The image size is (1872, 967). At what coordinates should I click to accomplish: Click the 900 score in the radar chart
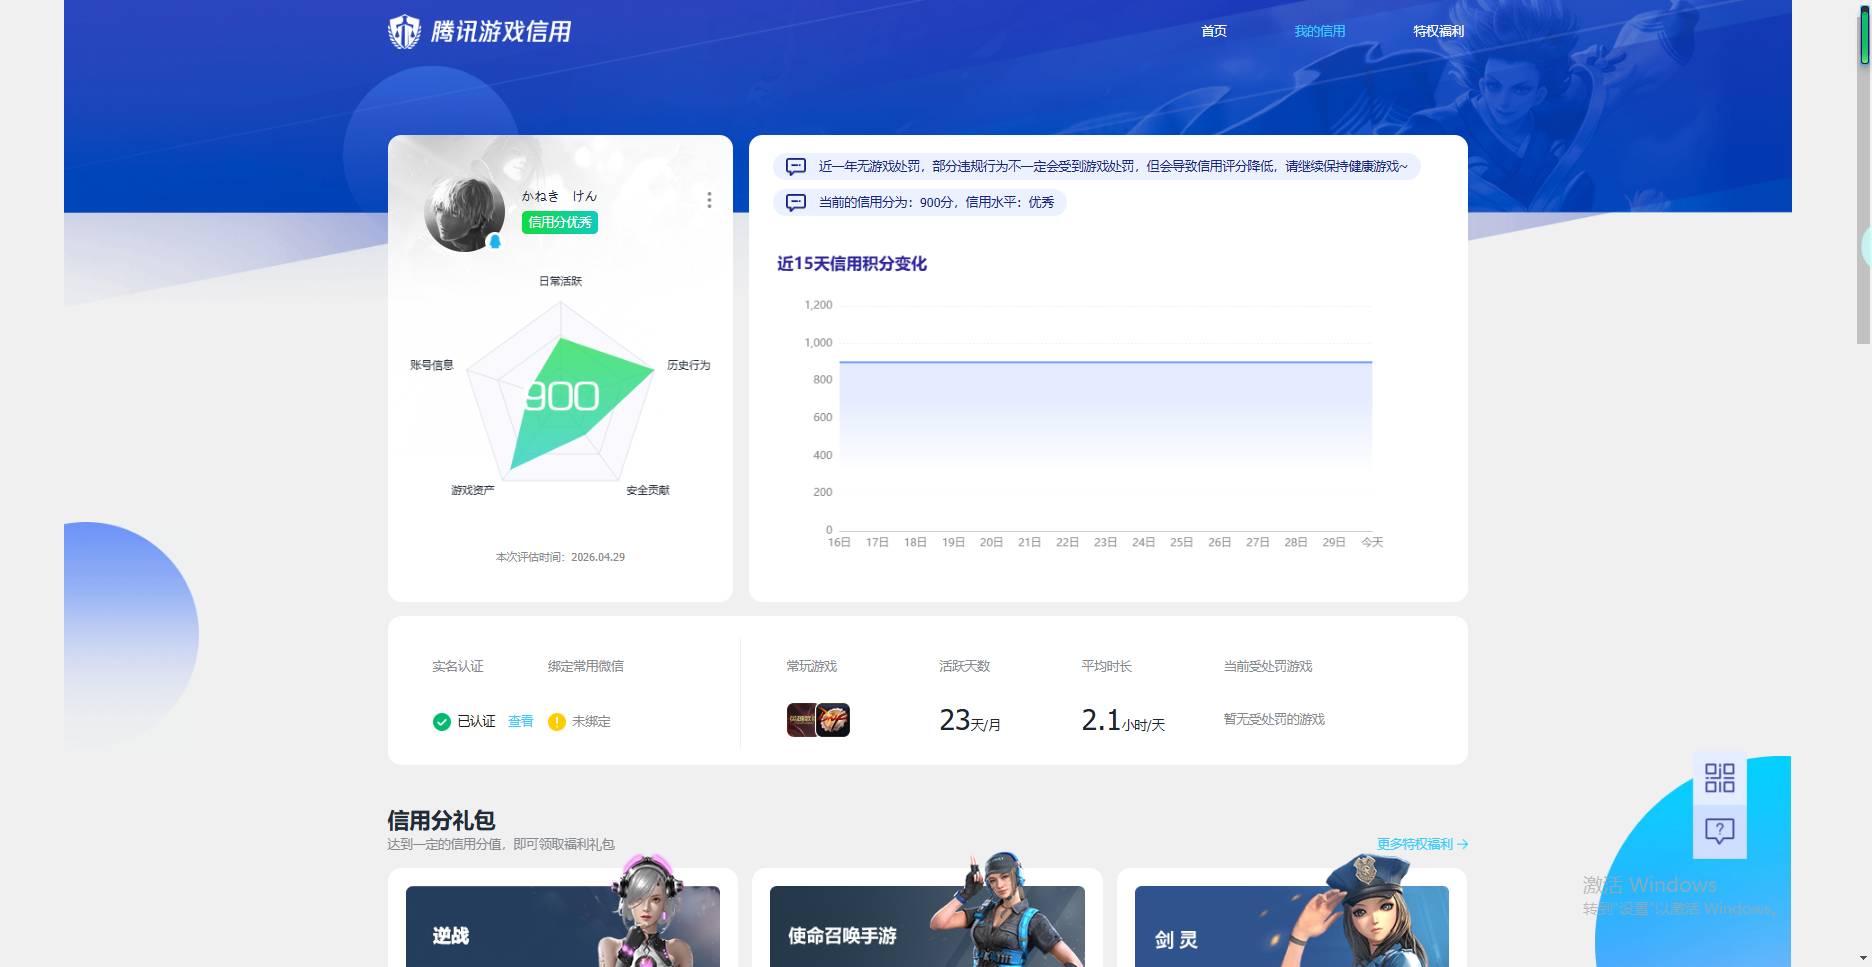[x=562, y=396]
